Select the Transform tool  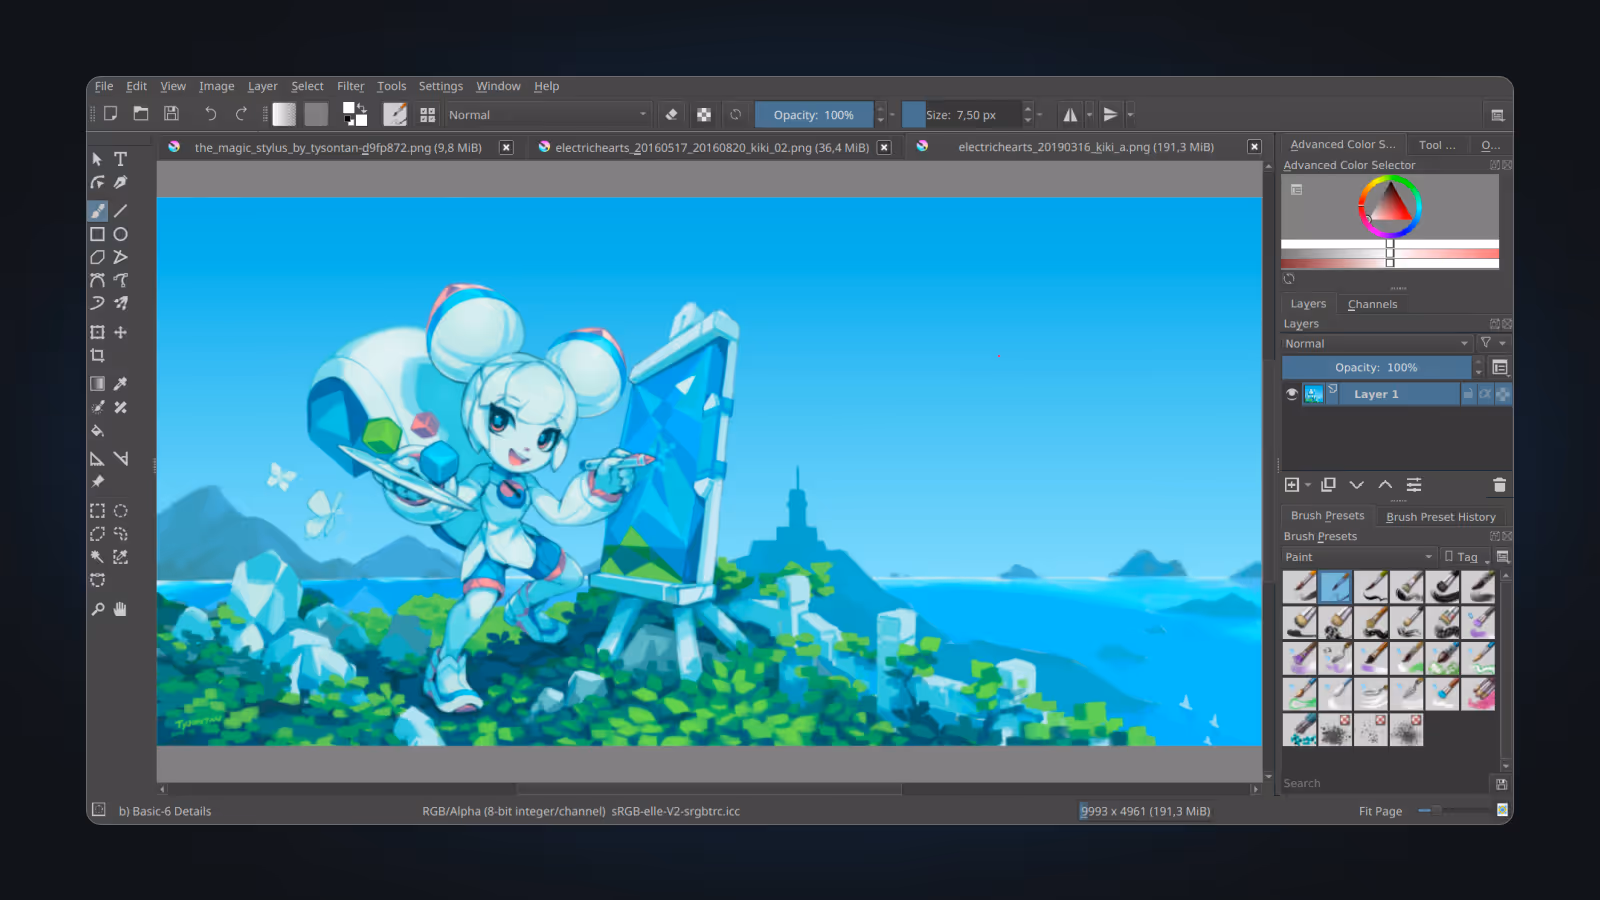coord(97,332)
